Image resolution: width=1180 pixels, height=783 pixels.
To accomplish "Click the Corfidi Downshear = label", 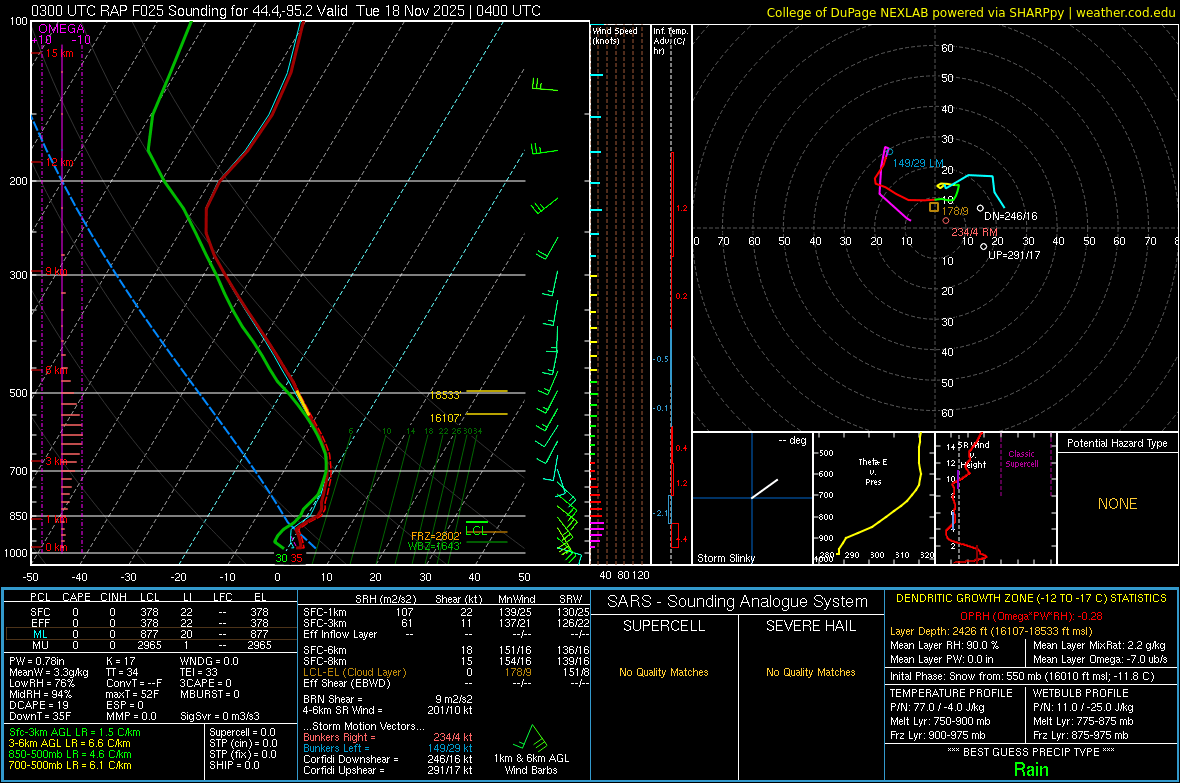I will (351, 760).
